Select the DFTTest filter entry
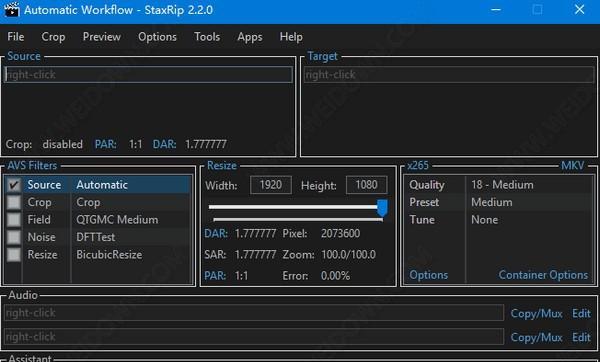This screenshot has width=600, height=362. 95,237
